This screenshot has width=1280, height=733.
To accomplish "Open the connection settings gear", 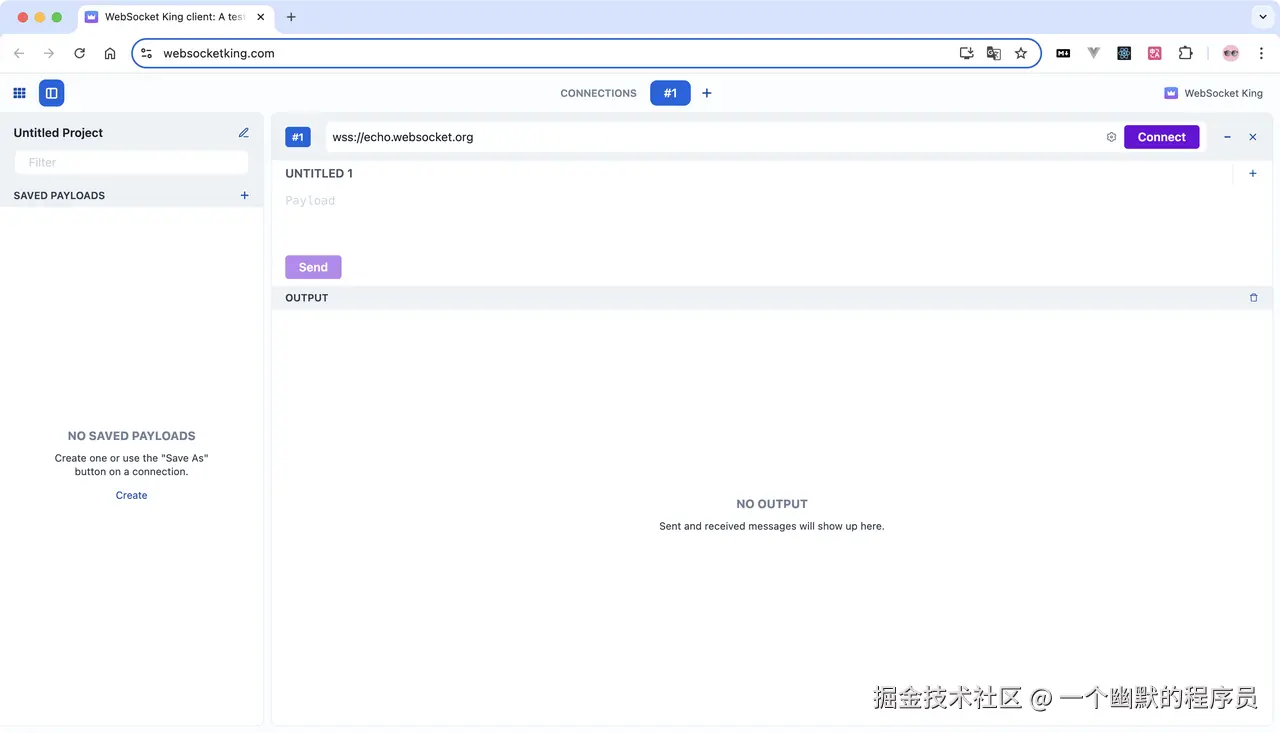I will (1110, 137).
